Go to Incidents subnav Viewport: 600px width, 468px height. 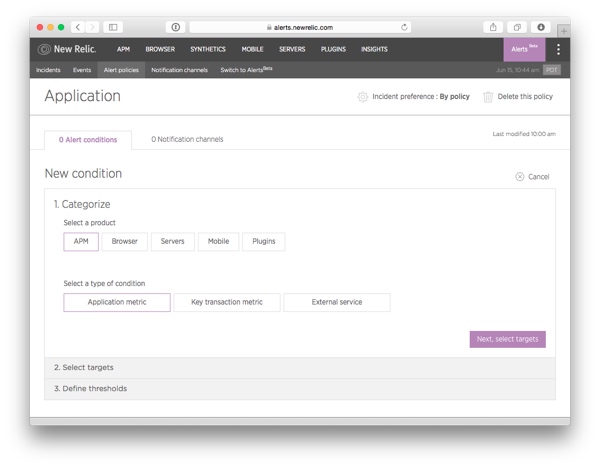point(48,70)
